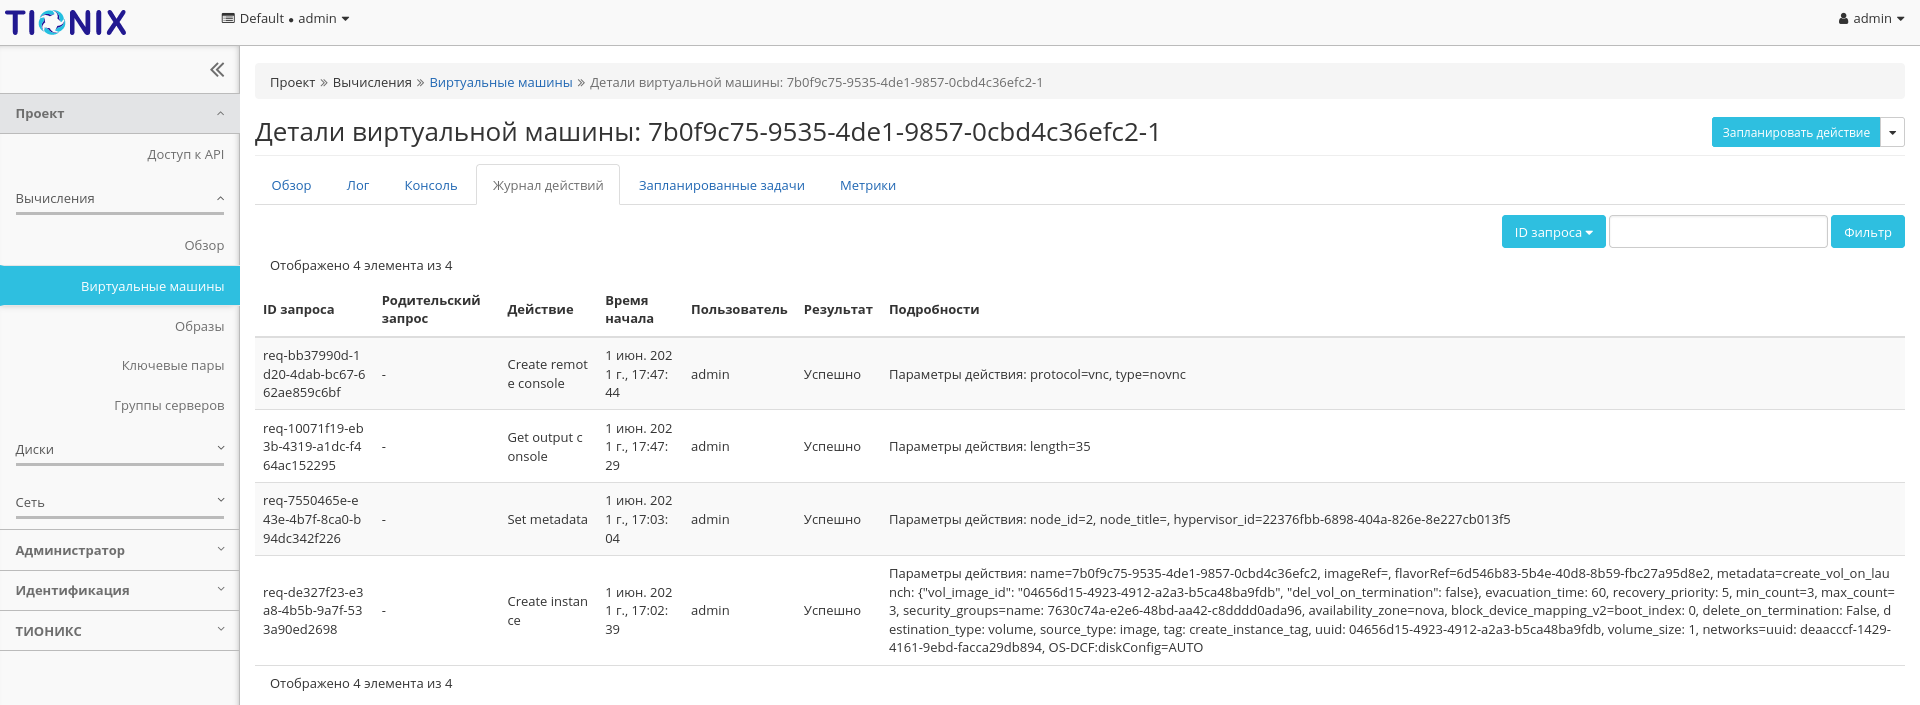Open the Консоль tab
This screenshot has width=1920, height=705.
pos(430,186)
